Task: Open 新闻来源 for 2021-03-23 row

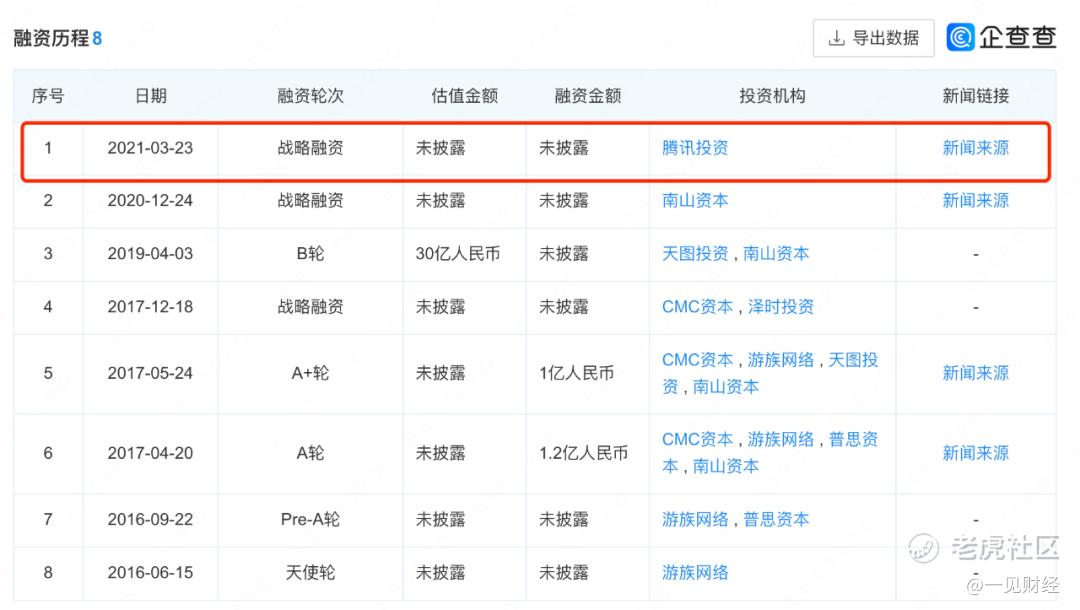Action: coord(975,148)
